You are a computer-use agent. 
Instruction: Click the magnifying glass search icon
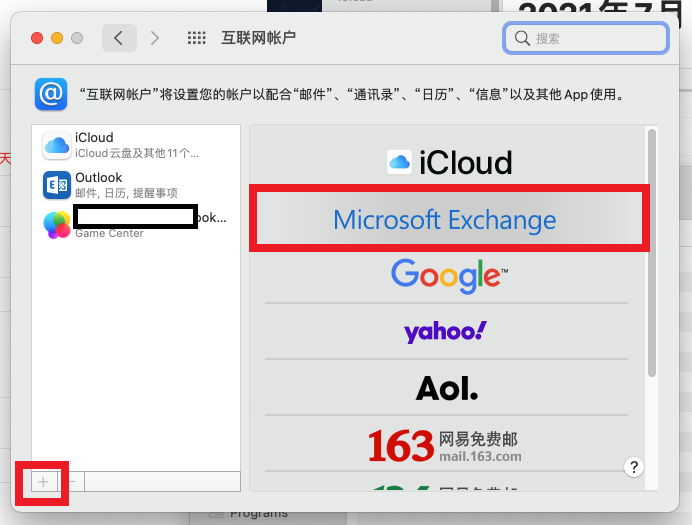[522, 38]
